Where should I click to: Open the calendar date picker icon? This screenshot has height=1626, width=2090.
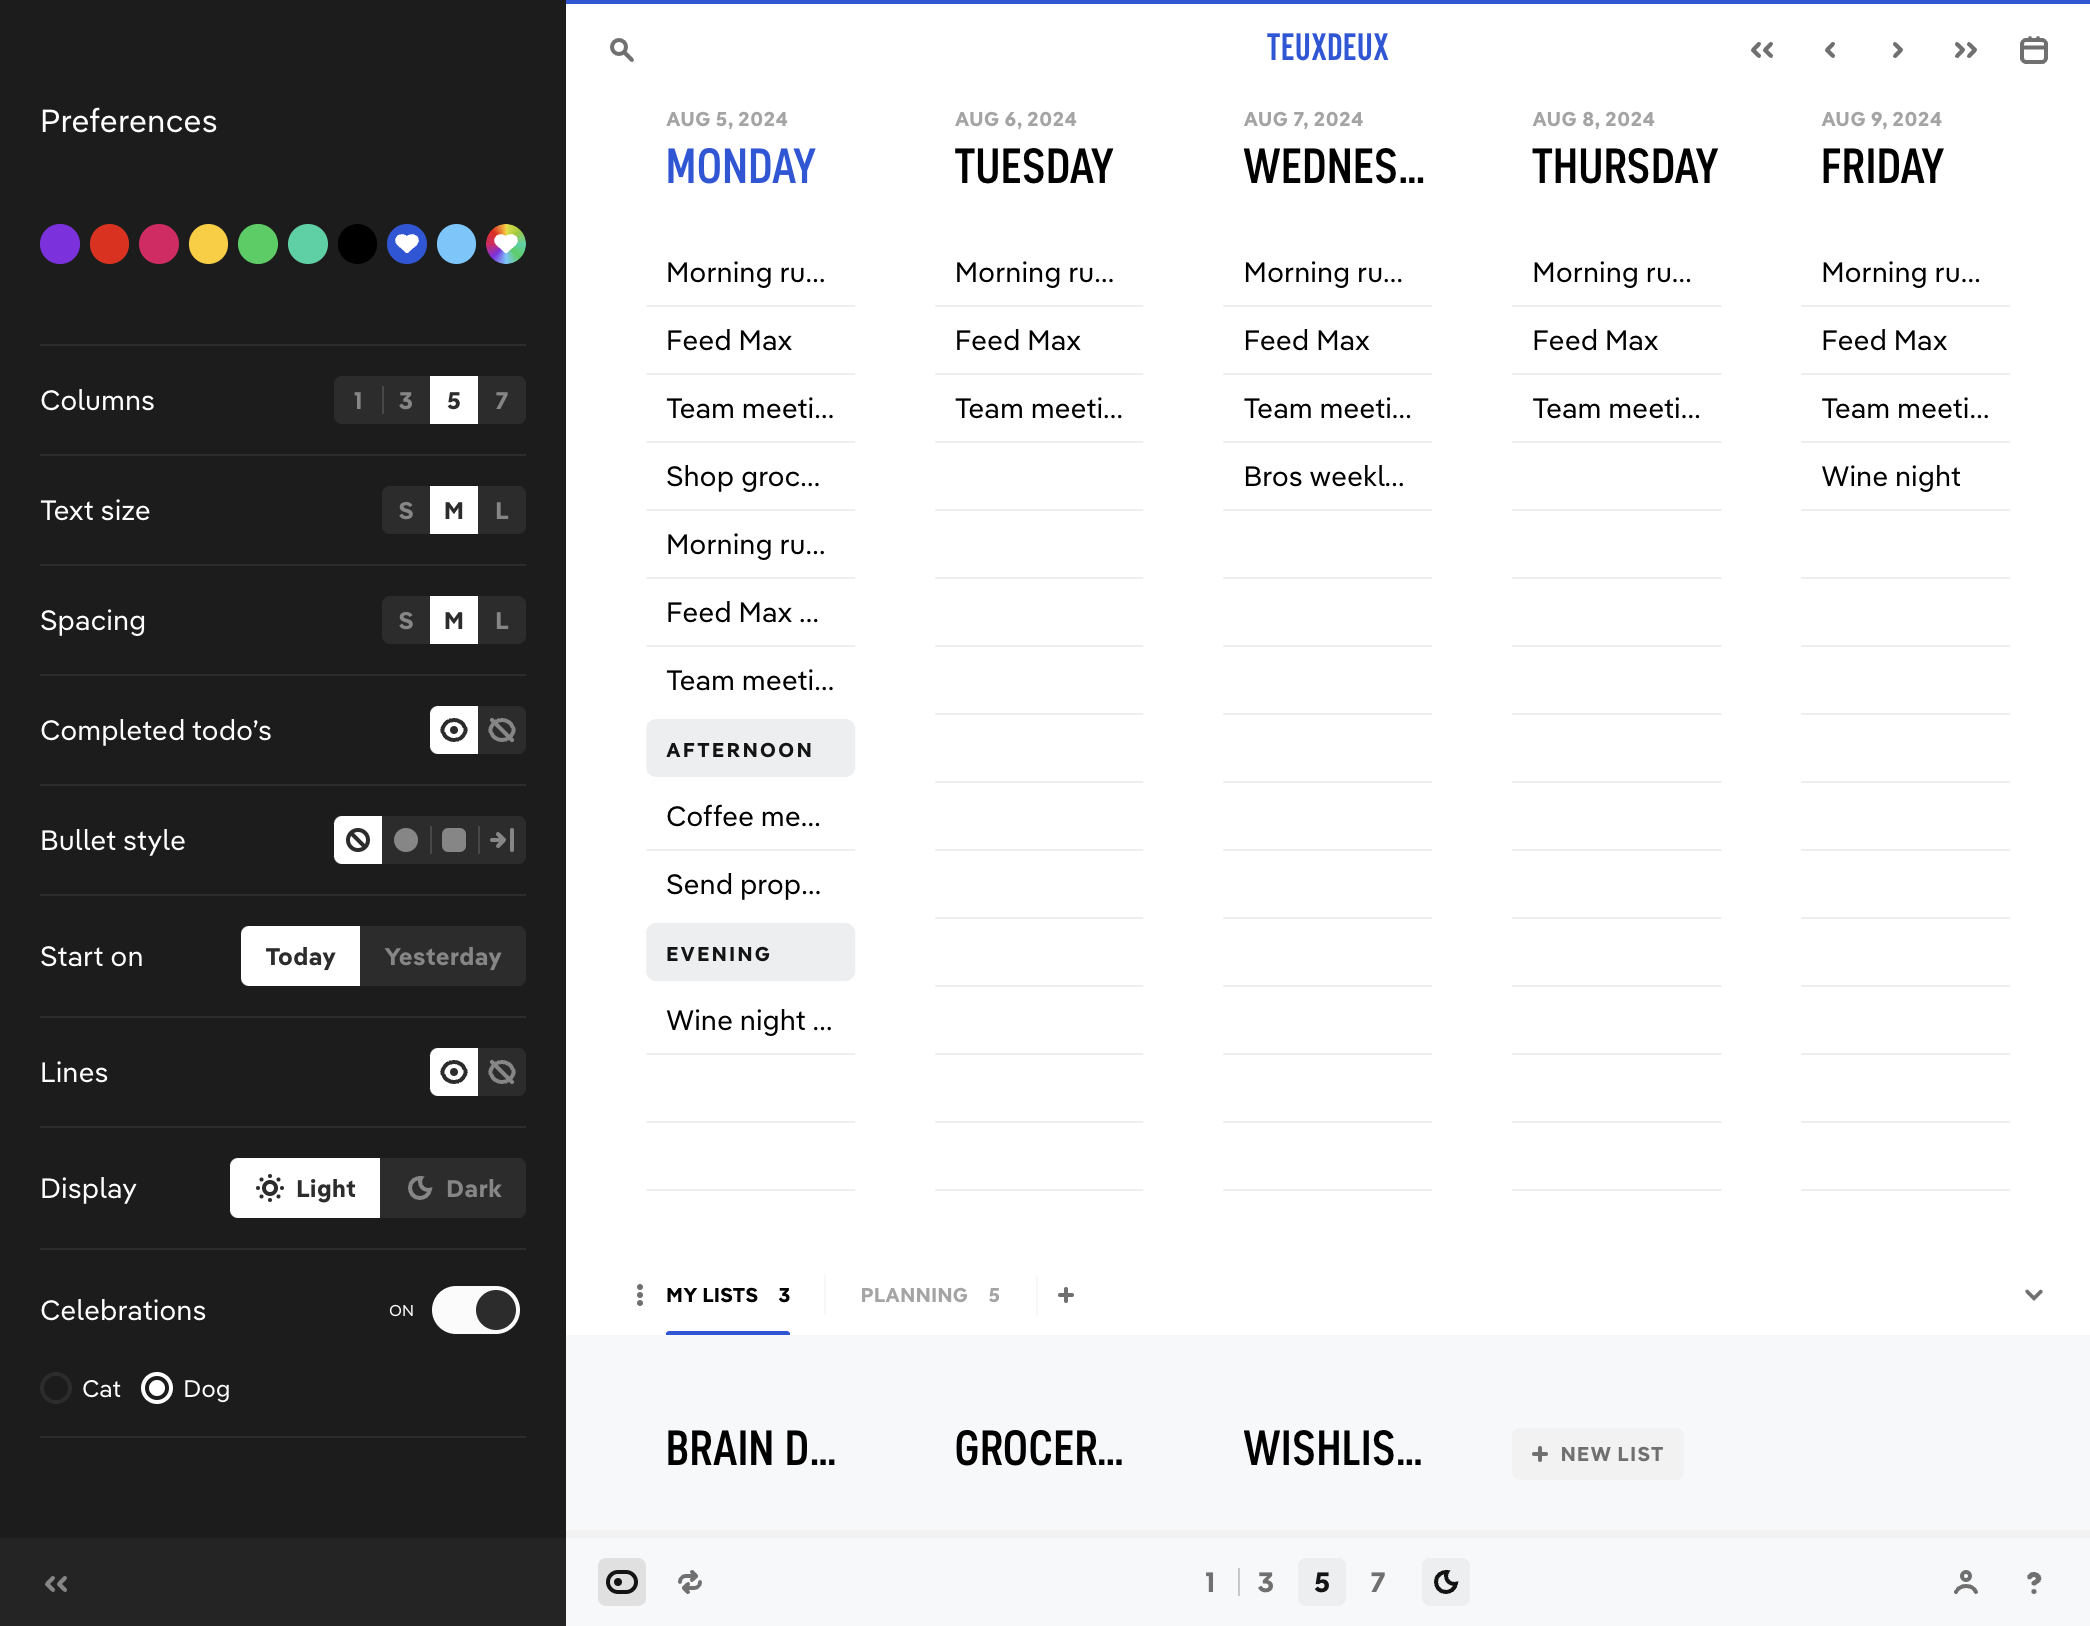coord(2033,50)
